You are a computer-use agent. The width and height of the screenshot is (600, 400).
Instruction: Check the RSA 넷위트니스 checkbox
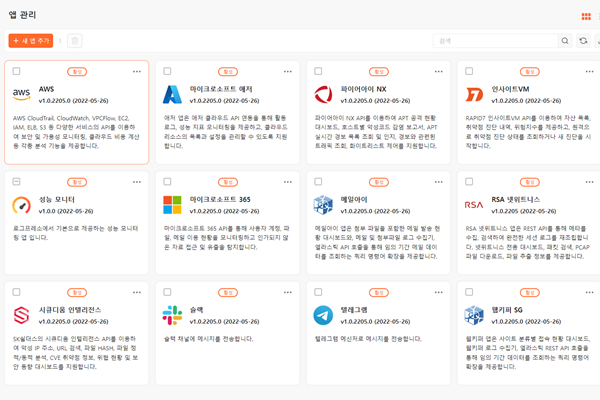tap(469, 181)
